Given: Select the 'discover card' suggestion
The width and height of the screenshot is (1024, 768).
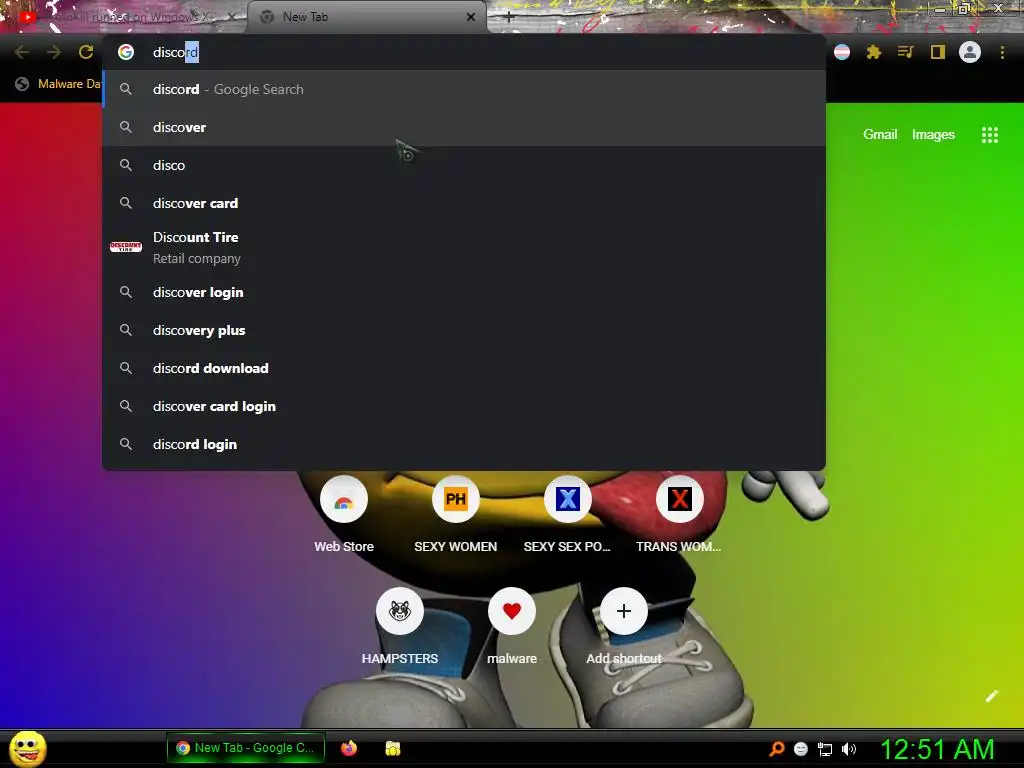Looking at the screenshot, I should [464, 203].
